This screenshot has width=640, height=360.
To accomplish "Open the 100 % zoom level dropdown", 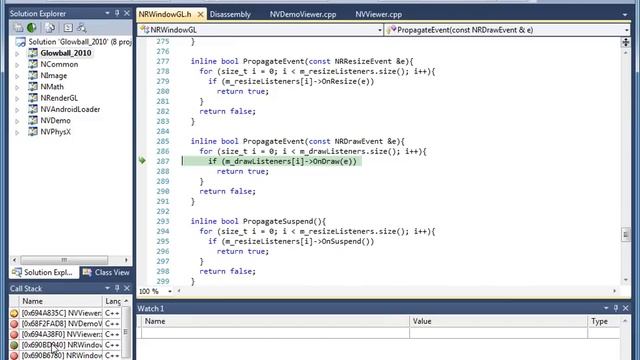I will (170, 291).
